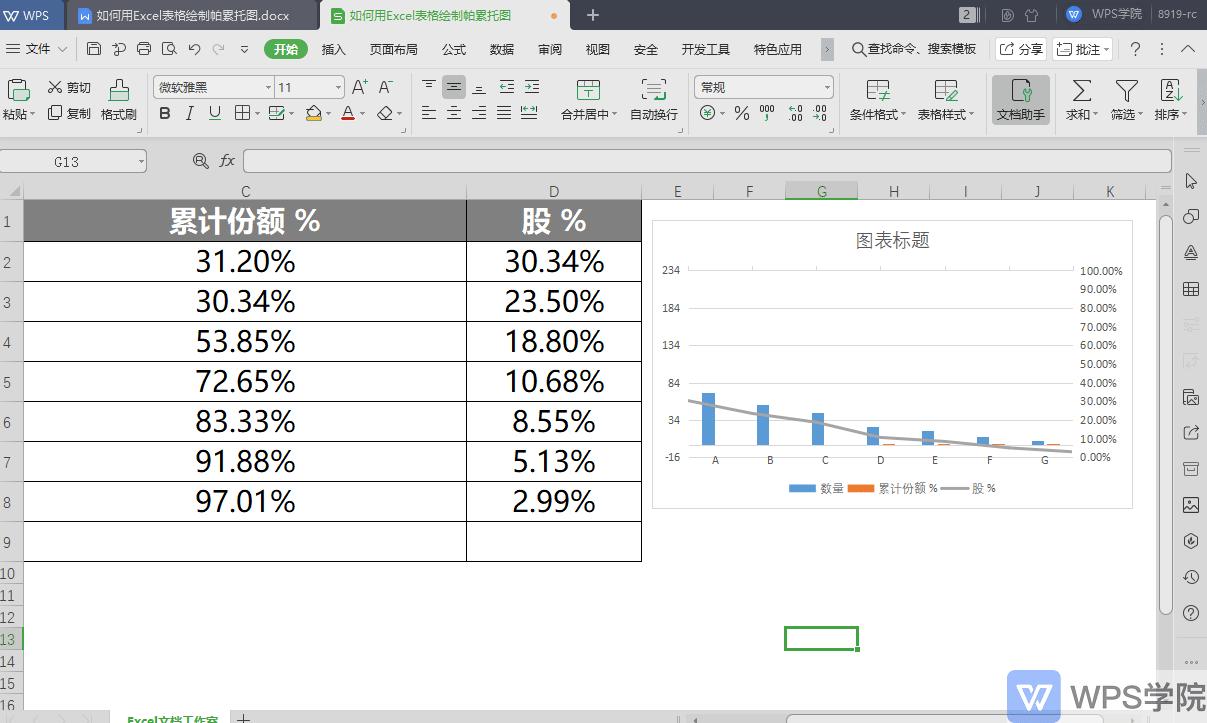Open the fill color tool

pyautogui.click(x=312, y=113)
